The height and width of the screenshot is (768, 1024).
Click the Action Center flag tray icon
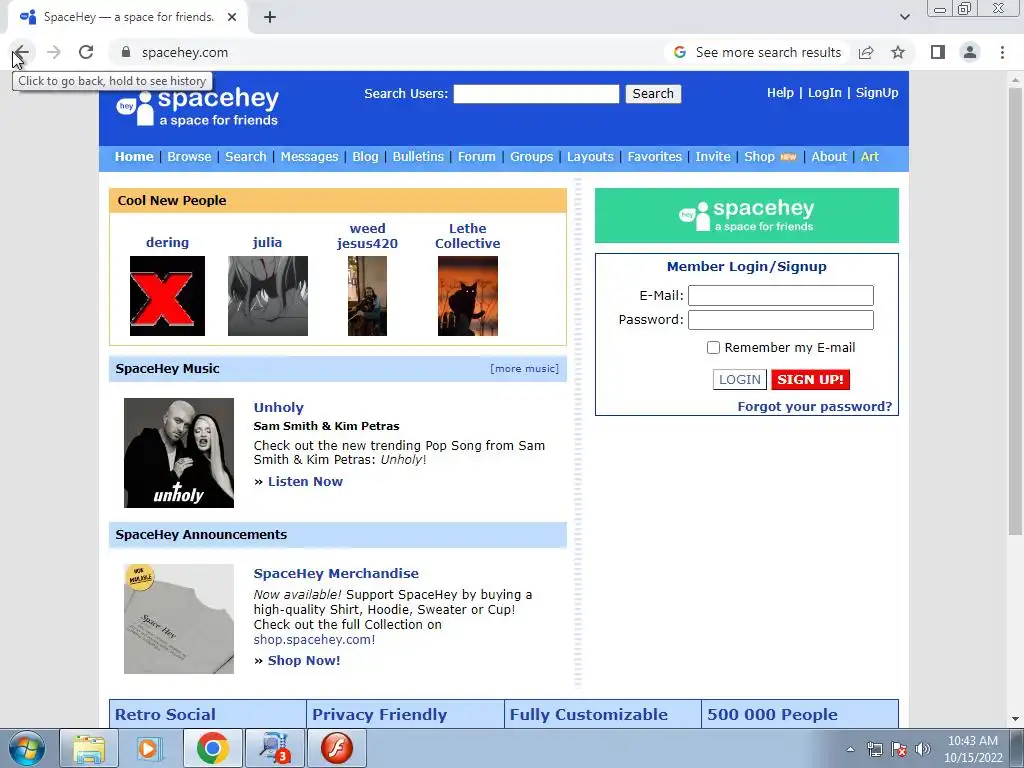click(x=899, y=749)
